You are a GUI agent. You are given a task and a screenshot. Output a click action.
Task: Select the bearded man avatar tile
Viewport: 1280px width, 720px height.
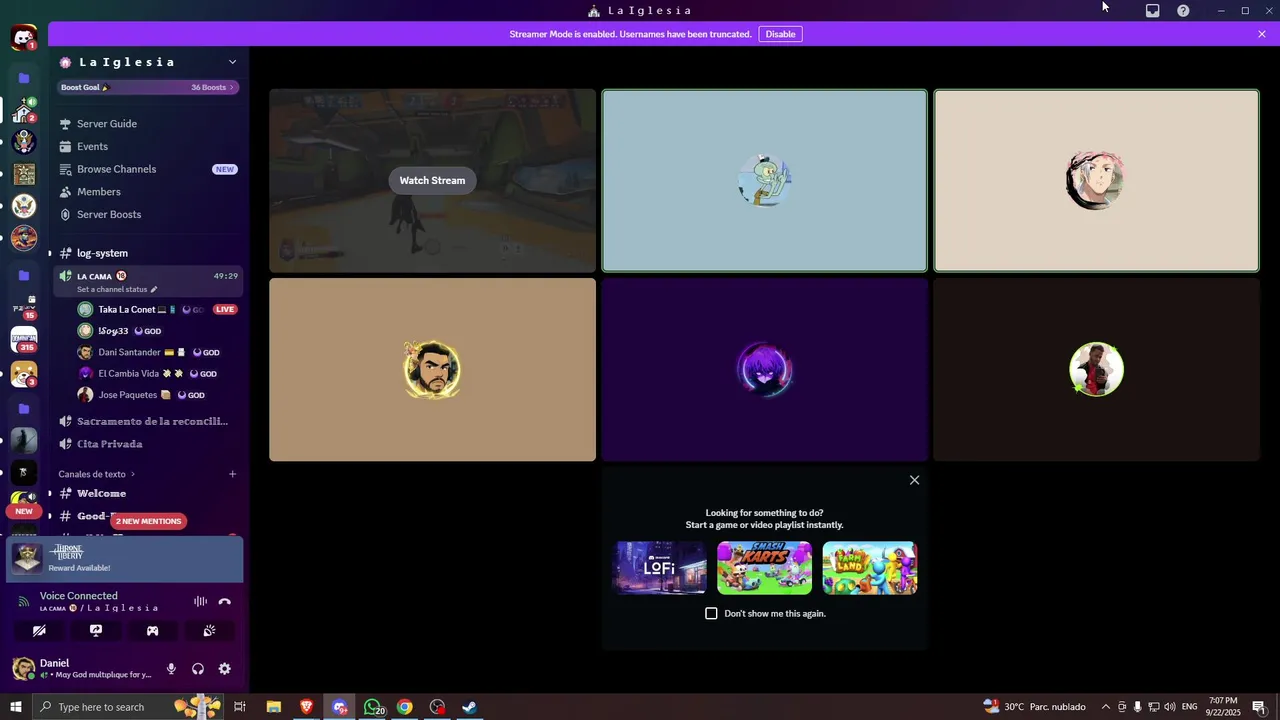[432, 370]
